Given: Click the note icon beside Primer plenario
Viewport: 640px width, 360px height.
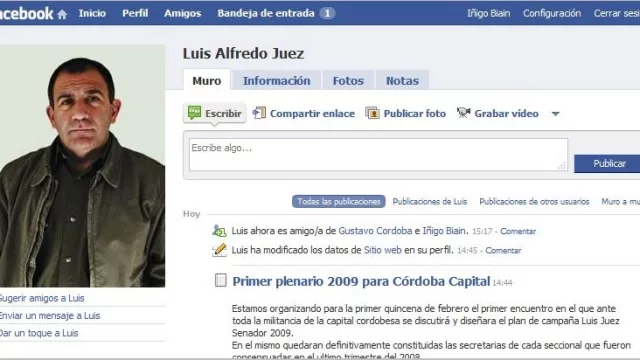Looking at the screenshot, I should tap(220, 280).
